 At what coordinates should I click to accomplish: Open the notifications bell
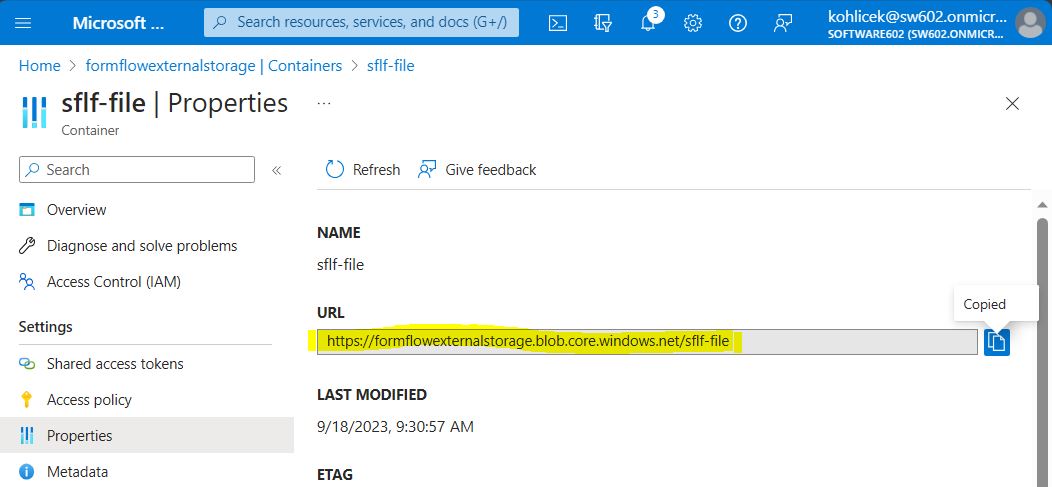coord(648,23)
